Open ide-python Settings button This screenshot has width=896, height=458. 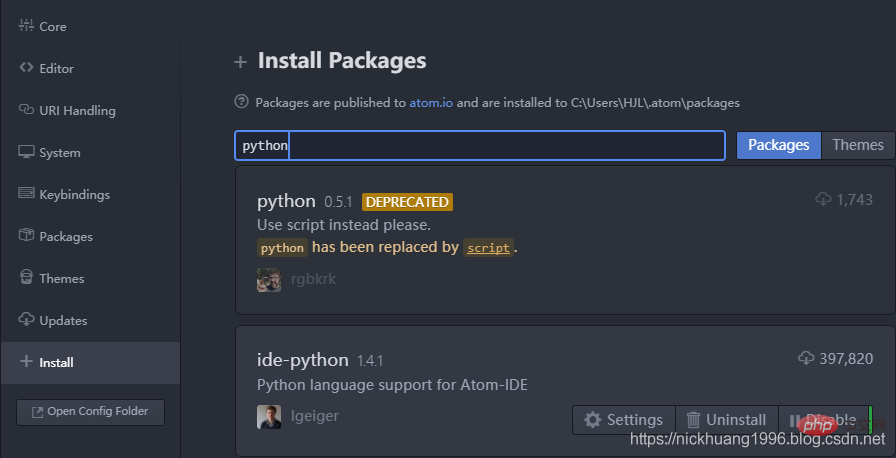click(624, 420)
